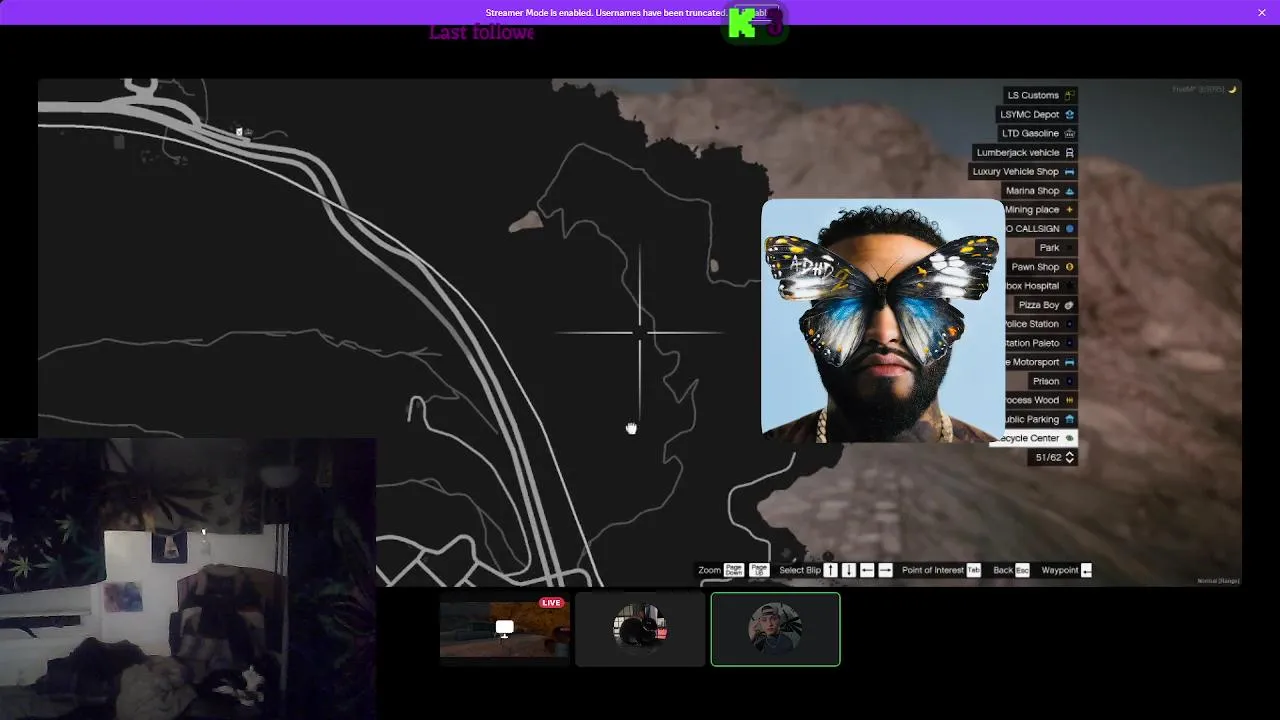Dismiss the Streamer Mode notice banner
The width and height of the screenshot is (1280, 720).
tap(1262, 12)
